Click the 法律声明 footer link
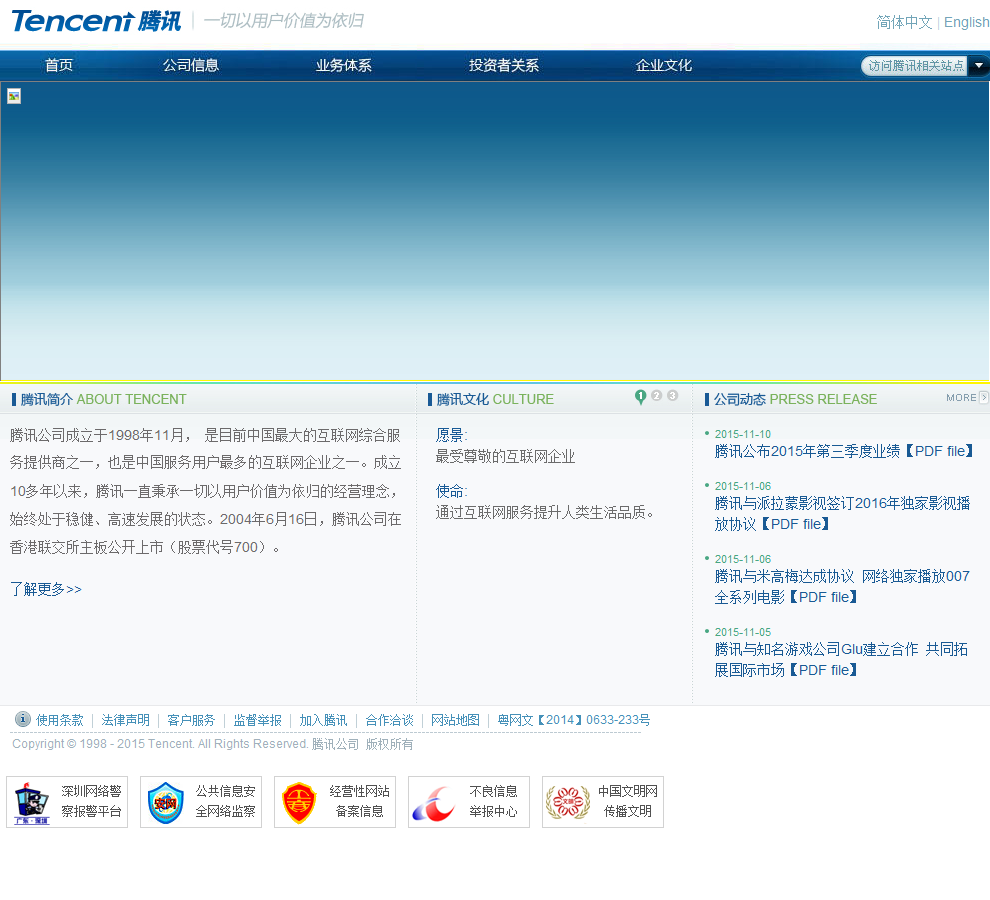The height and width of the screenshot is (900, 990). coord(125,720)
